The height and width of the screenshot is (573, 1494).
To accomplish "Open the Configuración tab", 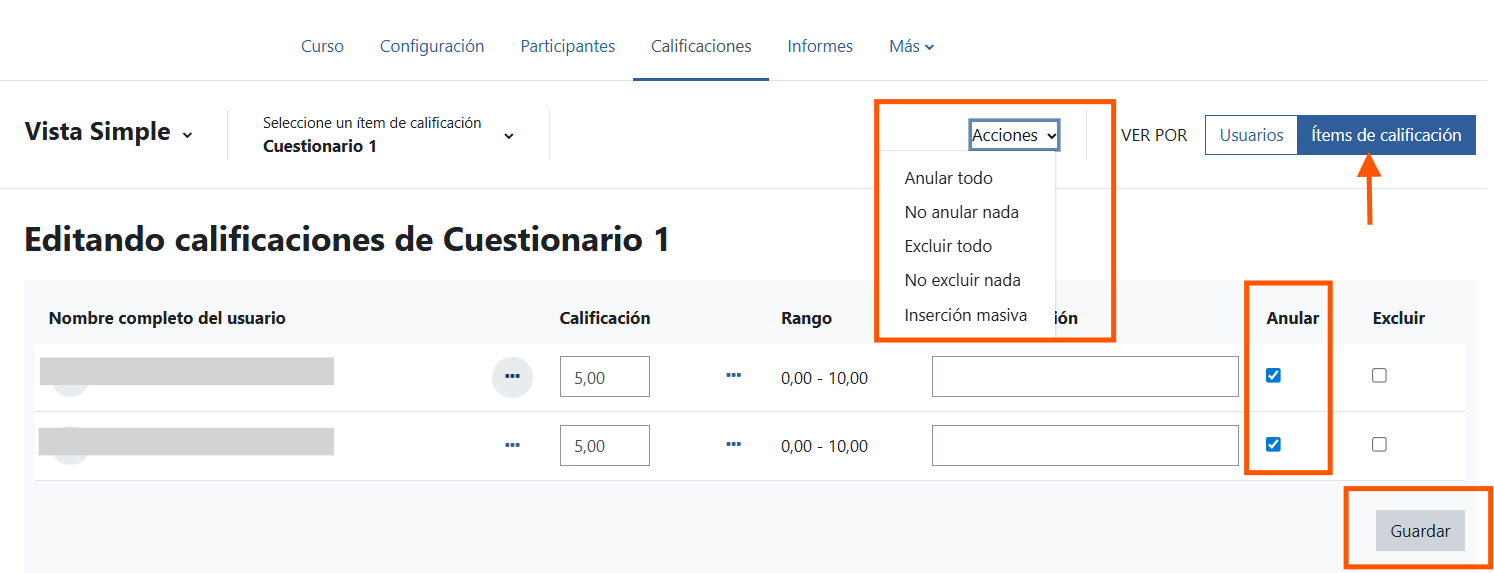I will (x=432, y=46).
